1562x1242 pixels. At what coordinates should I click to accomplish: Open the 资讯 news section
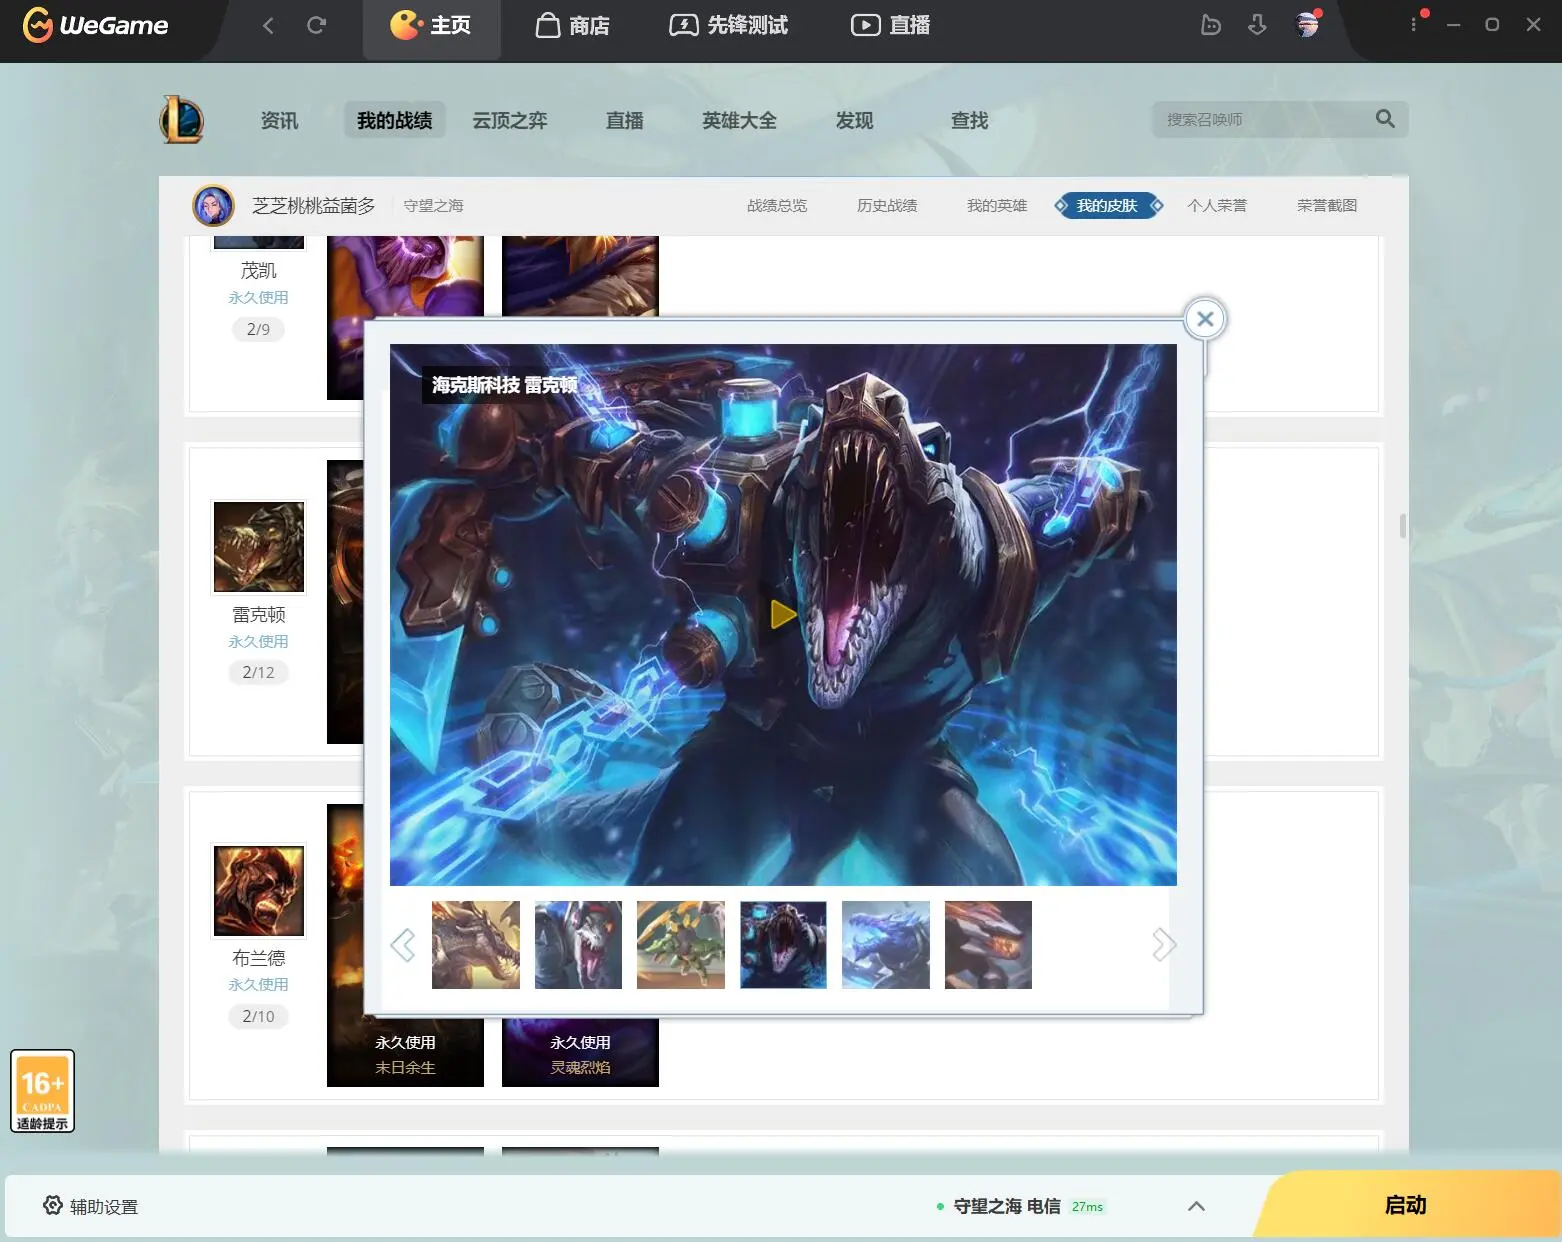click(x=279, y=120)
